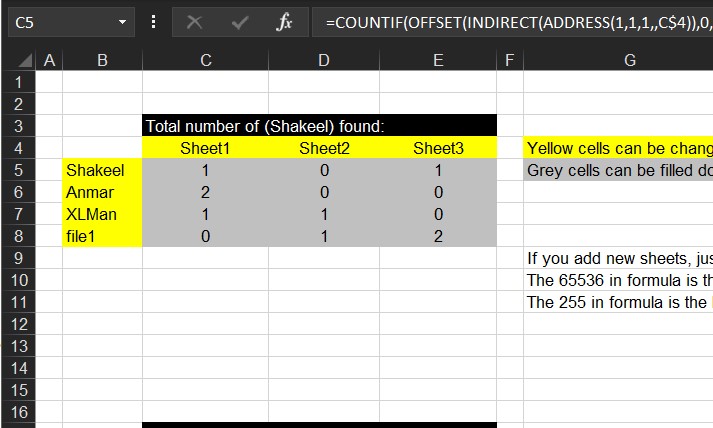
Task: Click the yellow Sheet3 header cell
Action: pyautogui.click(x=438, y=148)
